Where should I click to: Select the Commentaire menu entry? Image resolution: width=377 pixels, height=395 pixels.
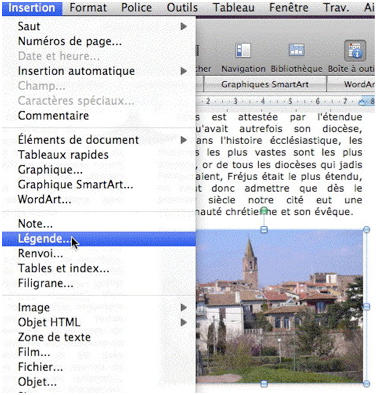99,115
